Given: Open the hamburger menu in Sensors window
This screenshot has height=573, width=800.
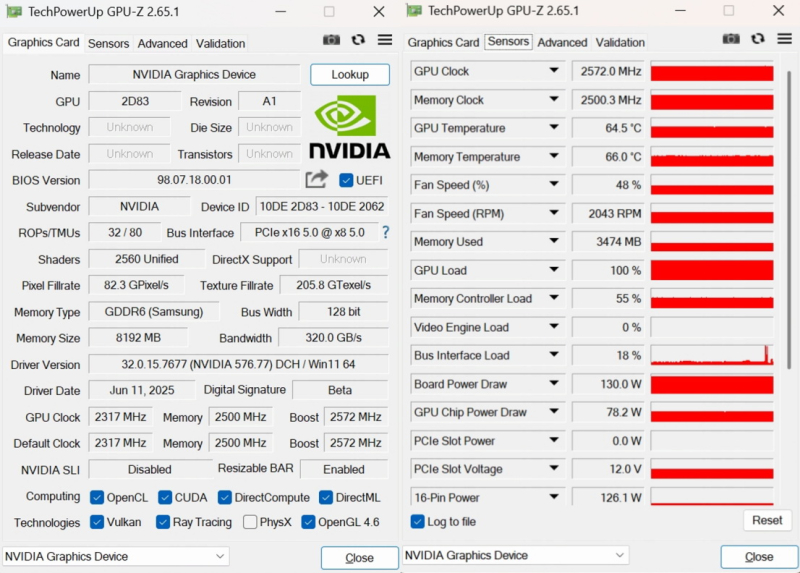Looking at the screenshot, I should [784, 39].
